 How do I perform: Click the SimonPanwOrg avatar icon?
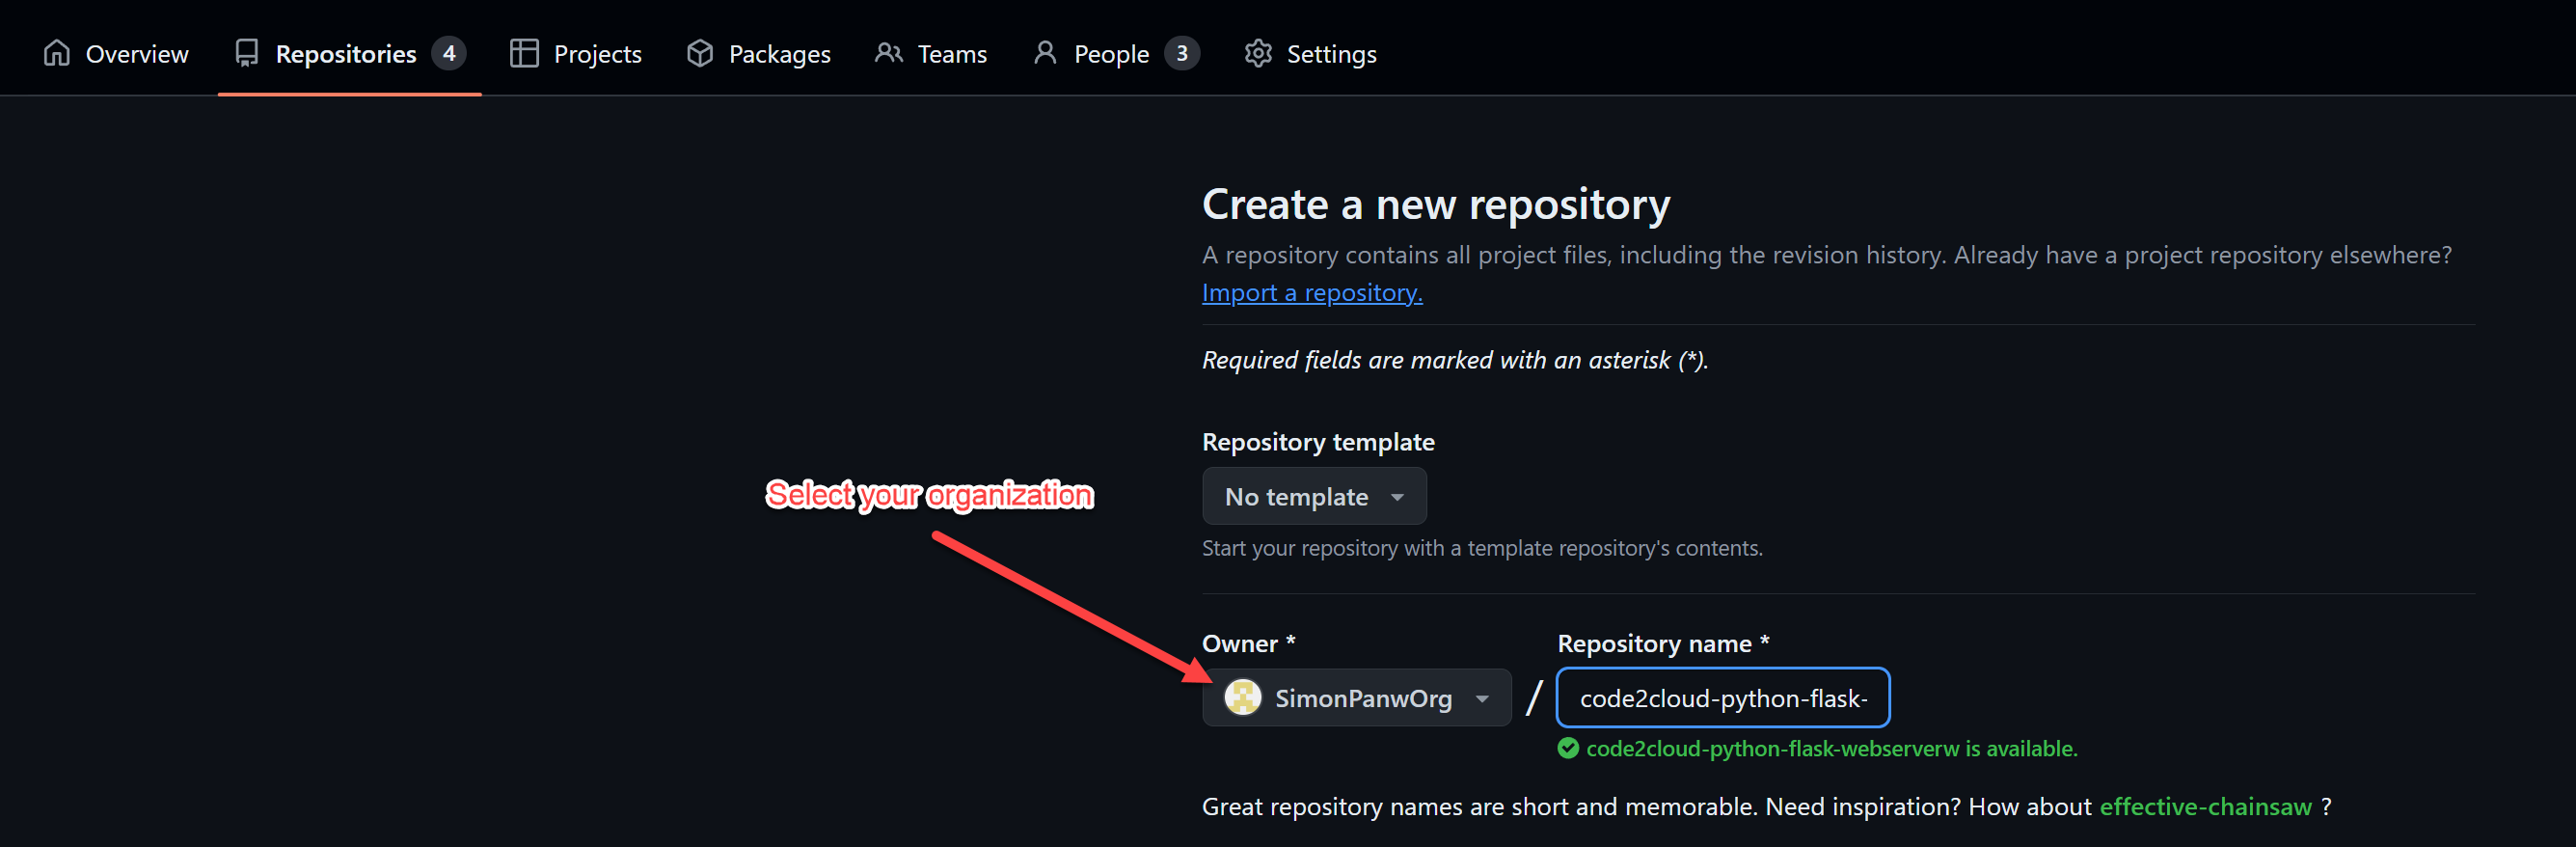[x=1243, y=697]
